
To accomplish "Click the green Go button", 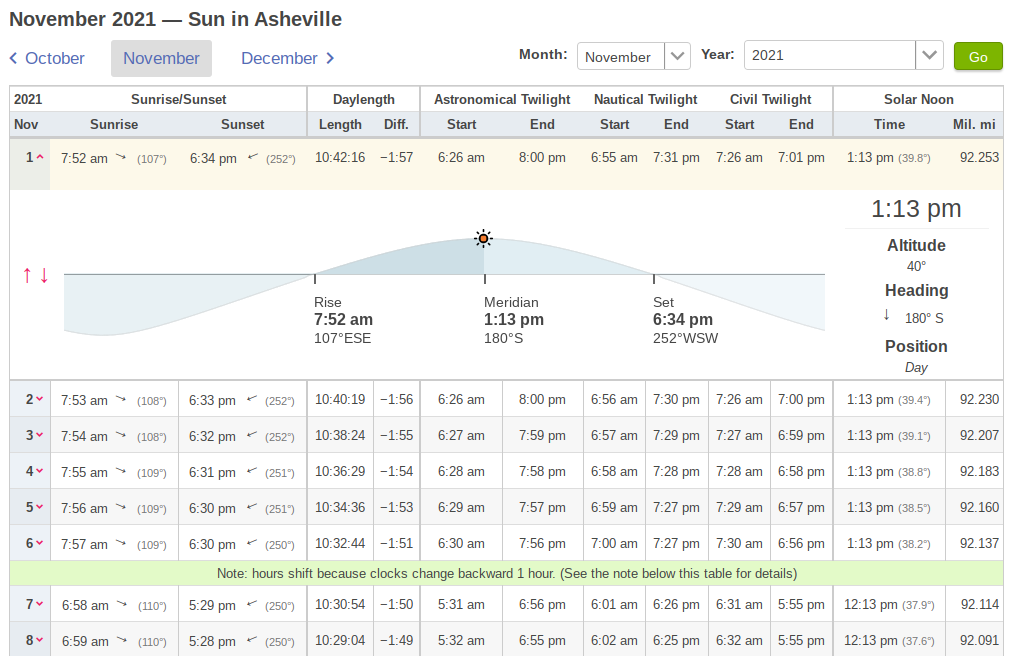I will click(x=977, y=57).
